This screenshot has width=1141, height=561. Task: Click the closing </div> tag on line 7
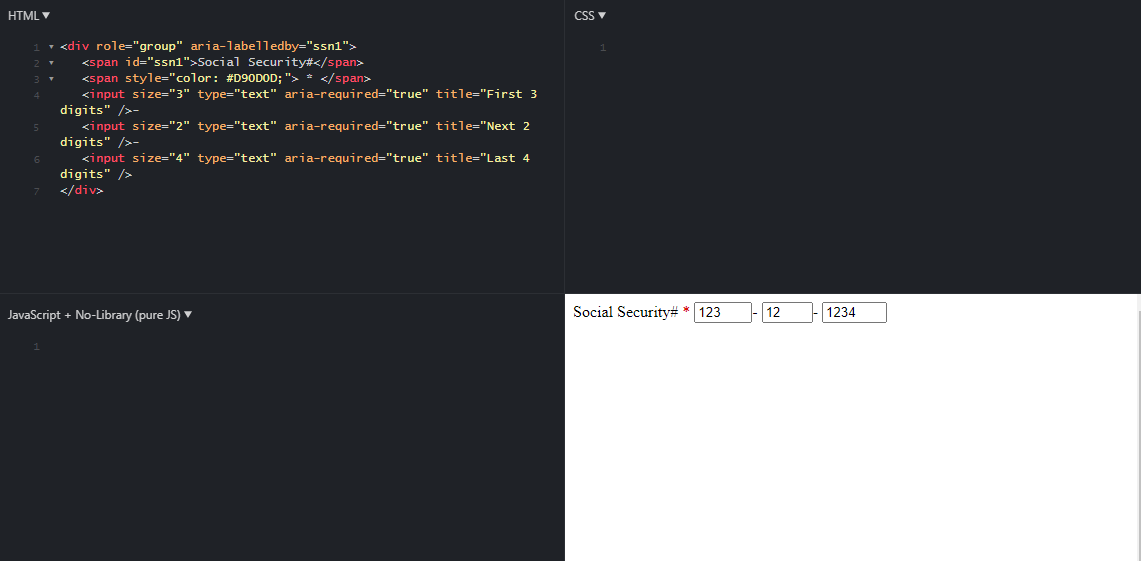tap(81, 190)
